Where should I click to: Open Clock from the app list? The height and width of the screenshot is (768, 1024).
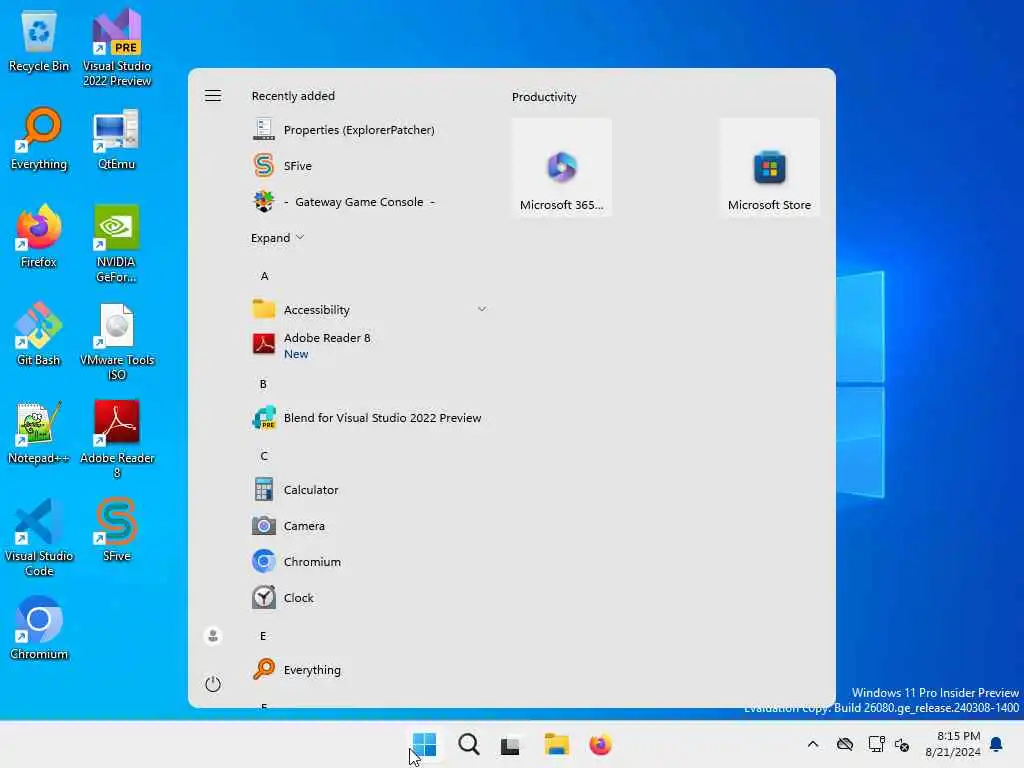370,598
